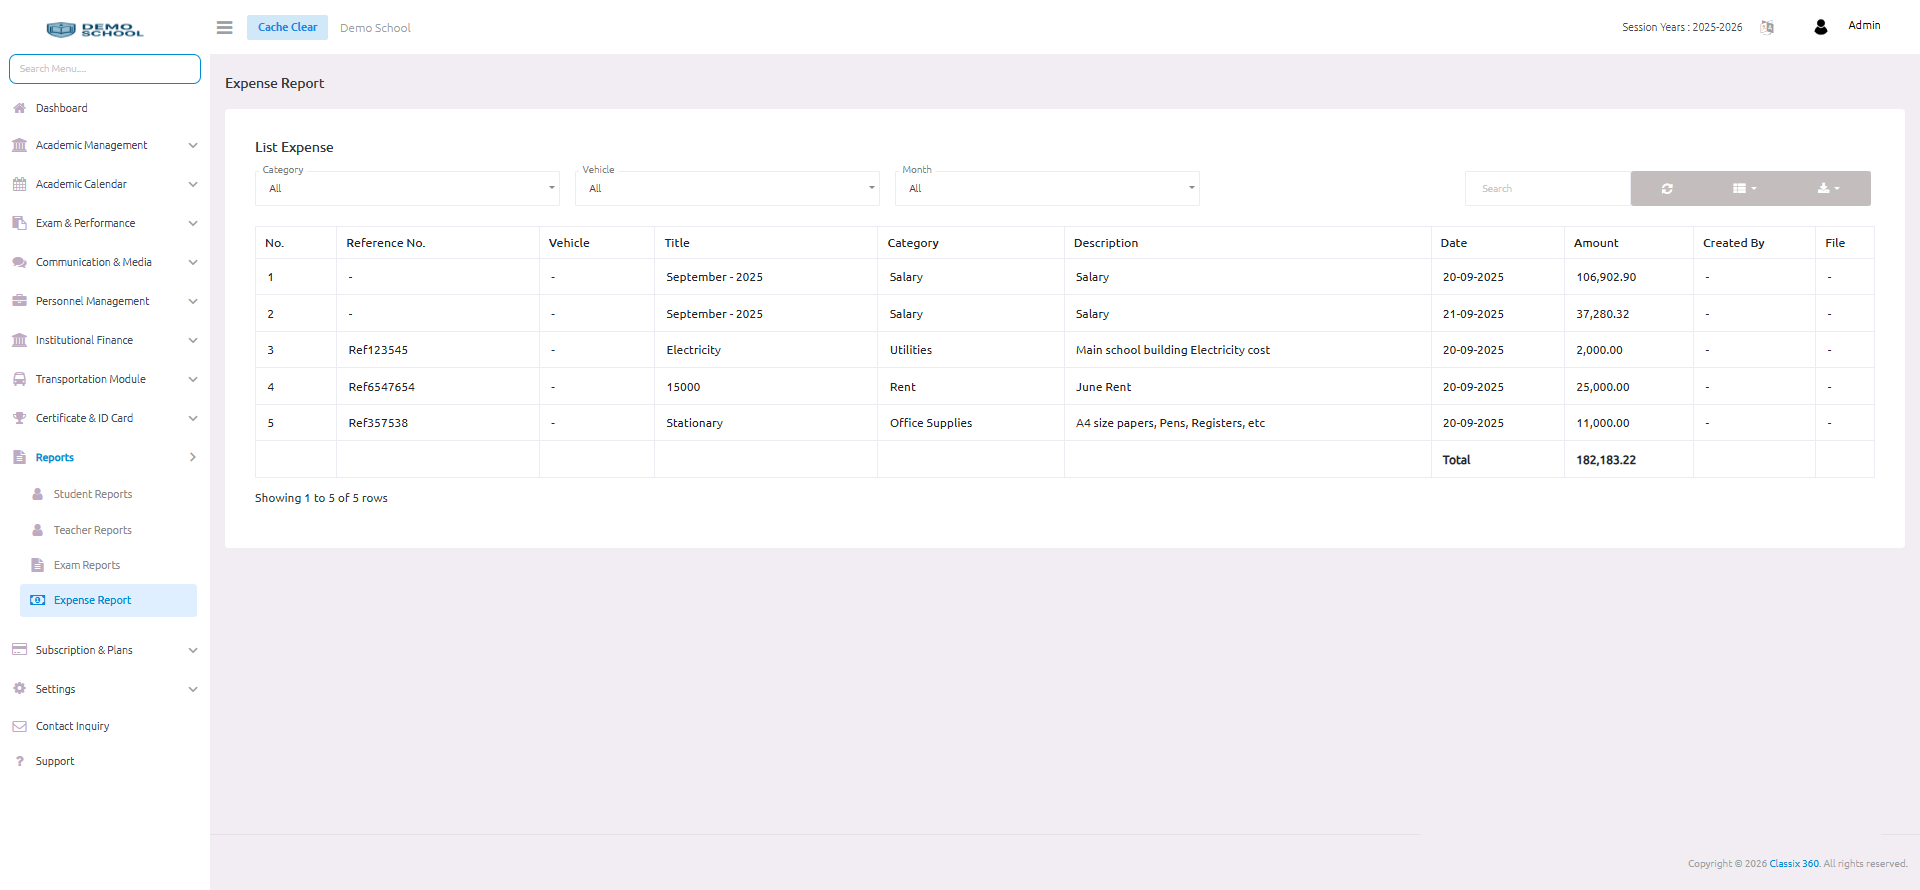Click the Communication & Media chat icon
Viewport: 1920px width, 890px height.
(19, 262)
